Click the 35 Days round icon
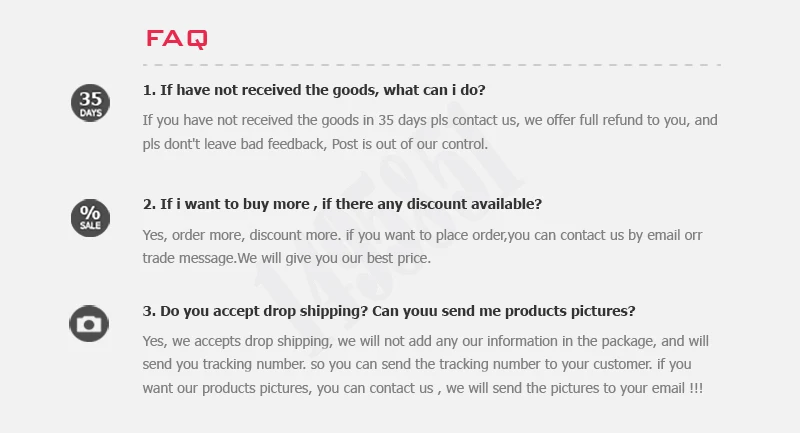Viewport: 800px width, 433px height. pos(90,102)
